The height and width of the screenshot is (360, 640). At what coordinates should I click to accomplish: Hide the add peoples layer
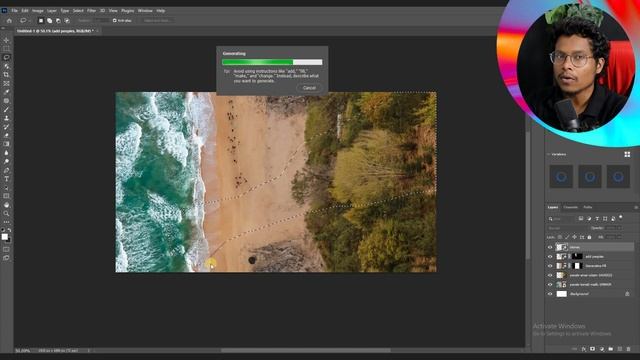point(550,256)
